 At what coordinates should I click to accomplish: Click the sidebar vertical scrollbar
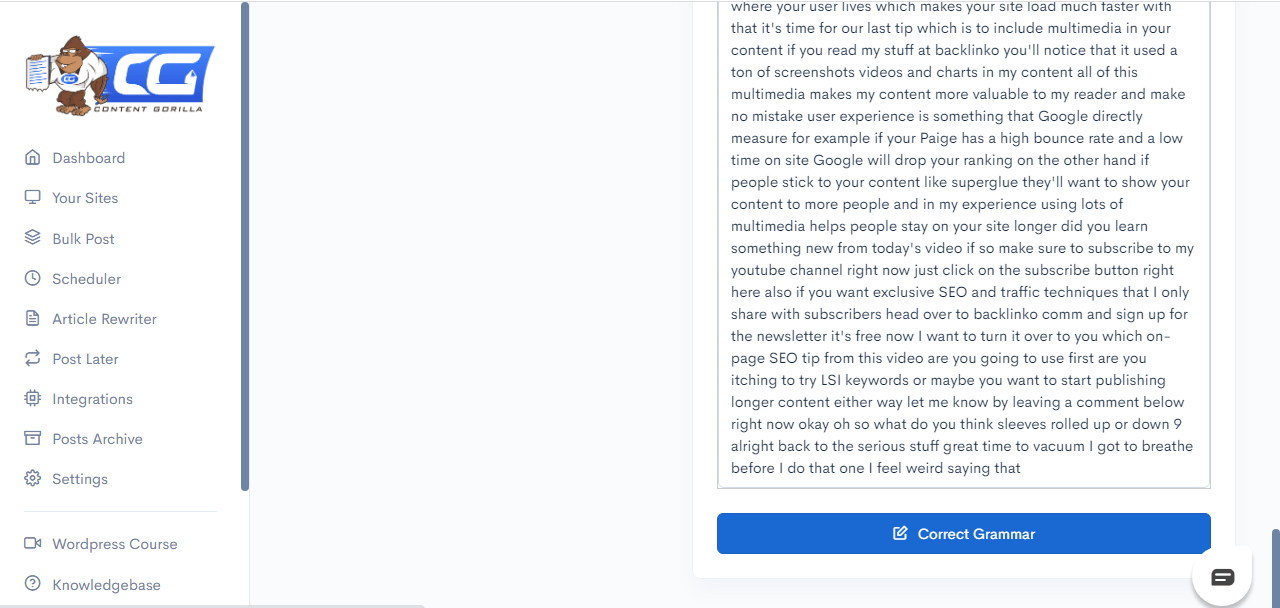245,247
